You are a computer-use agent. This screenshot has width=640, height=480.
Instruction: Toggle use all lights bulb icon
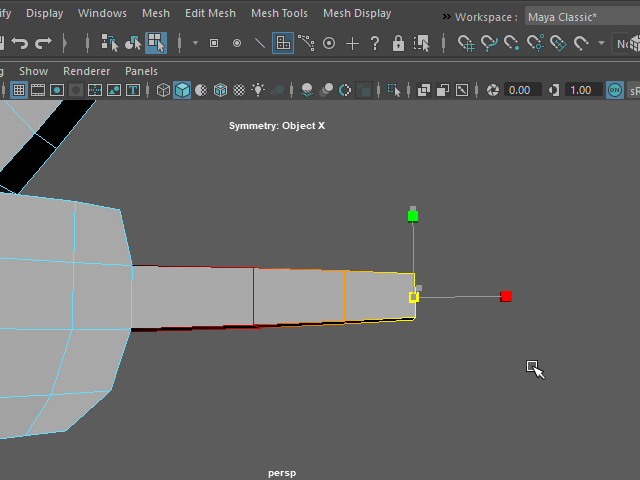pos(258,90)
